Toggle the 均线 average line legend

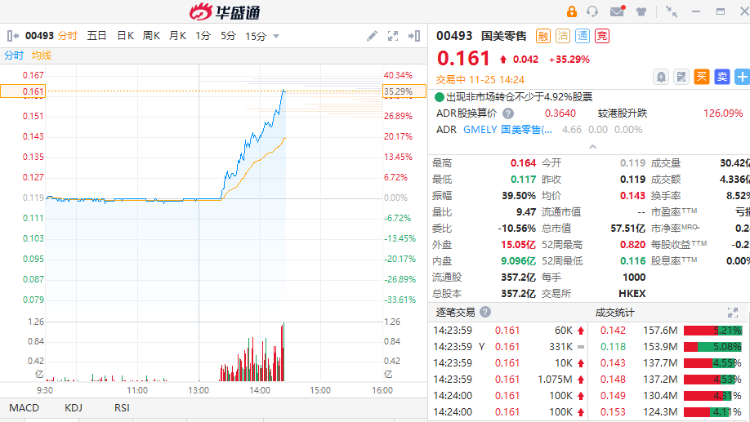[x=42, y=56]
